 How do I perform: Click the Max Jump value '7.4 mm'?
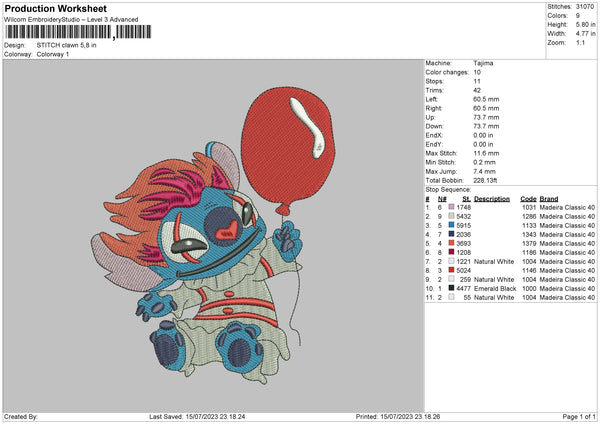484,171
